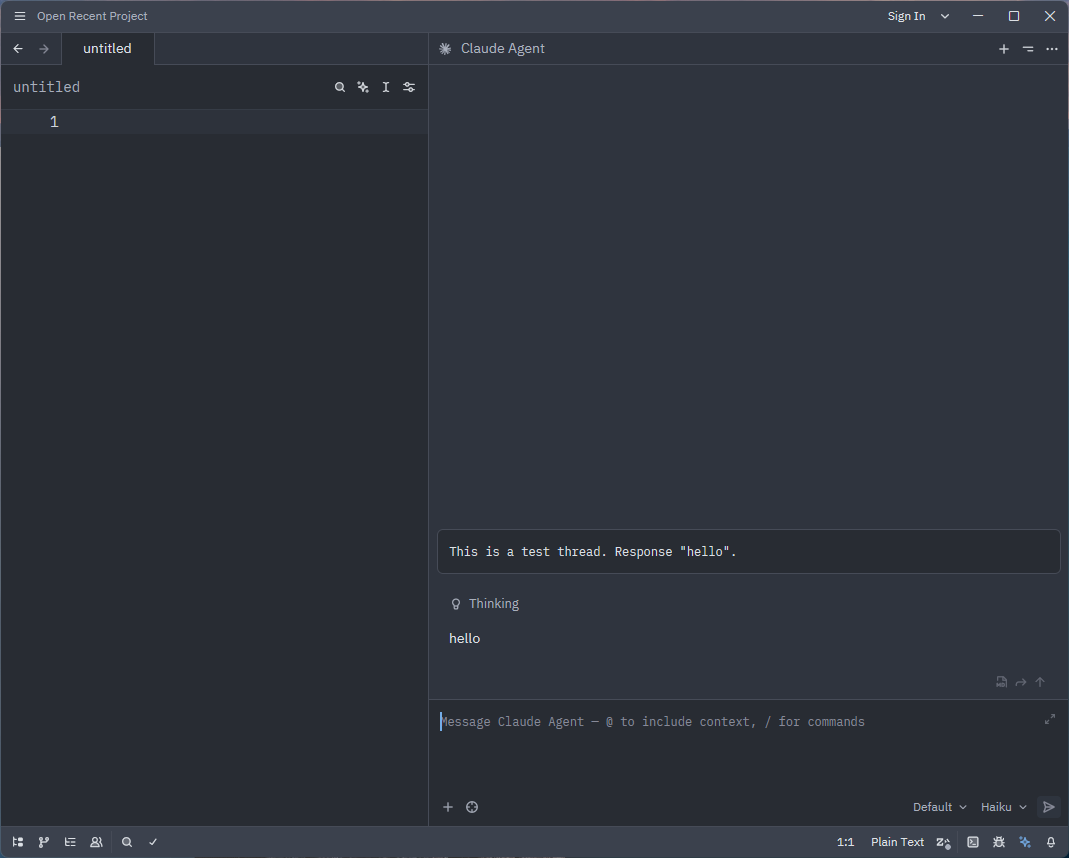Toggle the agent panel sparkle icon in status bar
This screenshot has width=1069, height=858.
(1025, 842)
